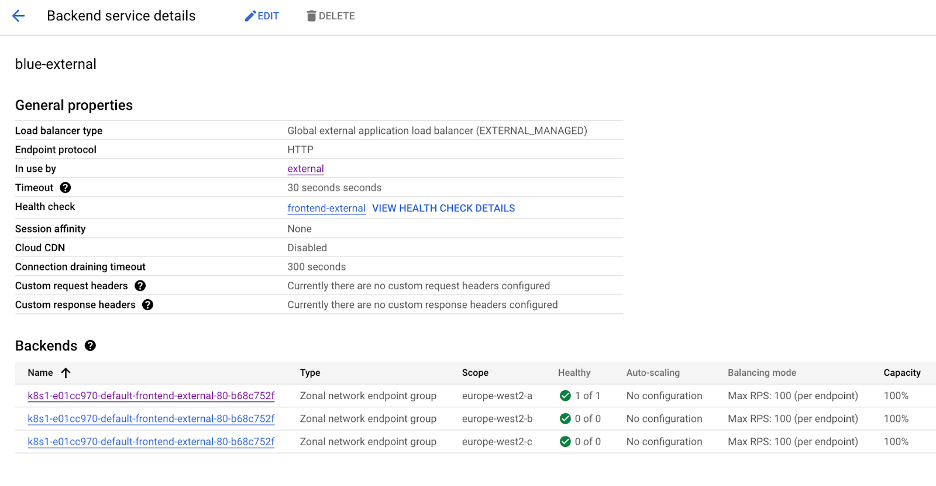Click the Delete trash button
This screenshot has width=936, height=486.
click(330, 16)
